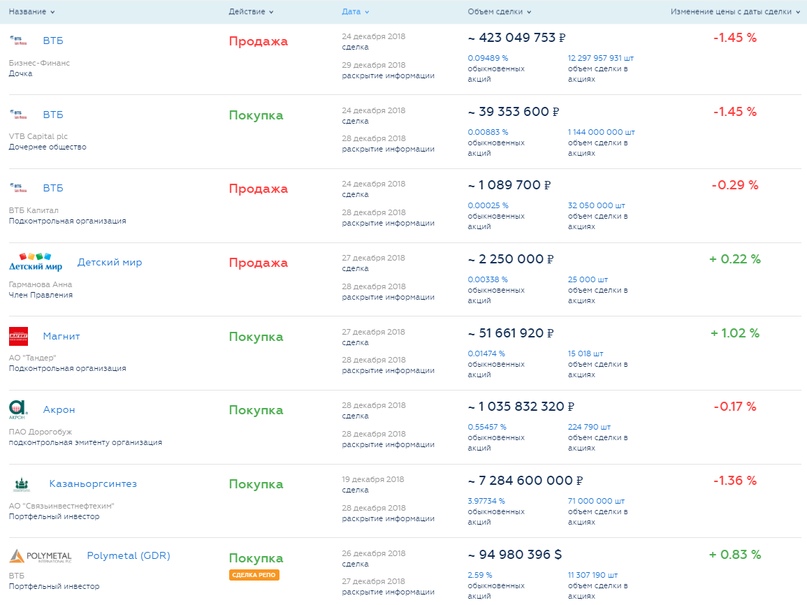
Task: Click the VTB logo beside VTB Capital plc
Action: [x=20, y=115]
